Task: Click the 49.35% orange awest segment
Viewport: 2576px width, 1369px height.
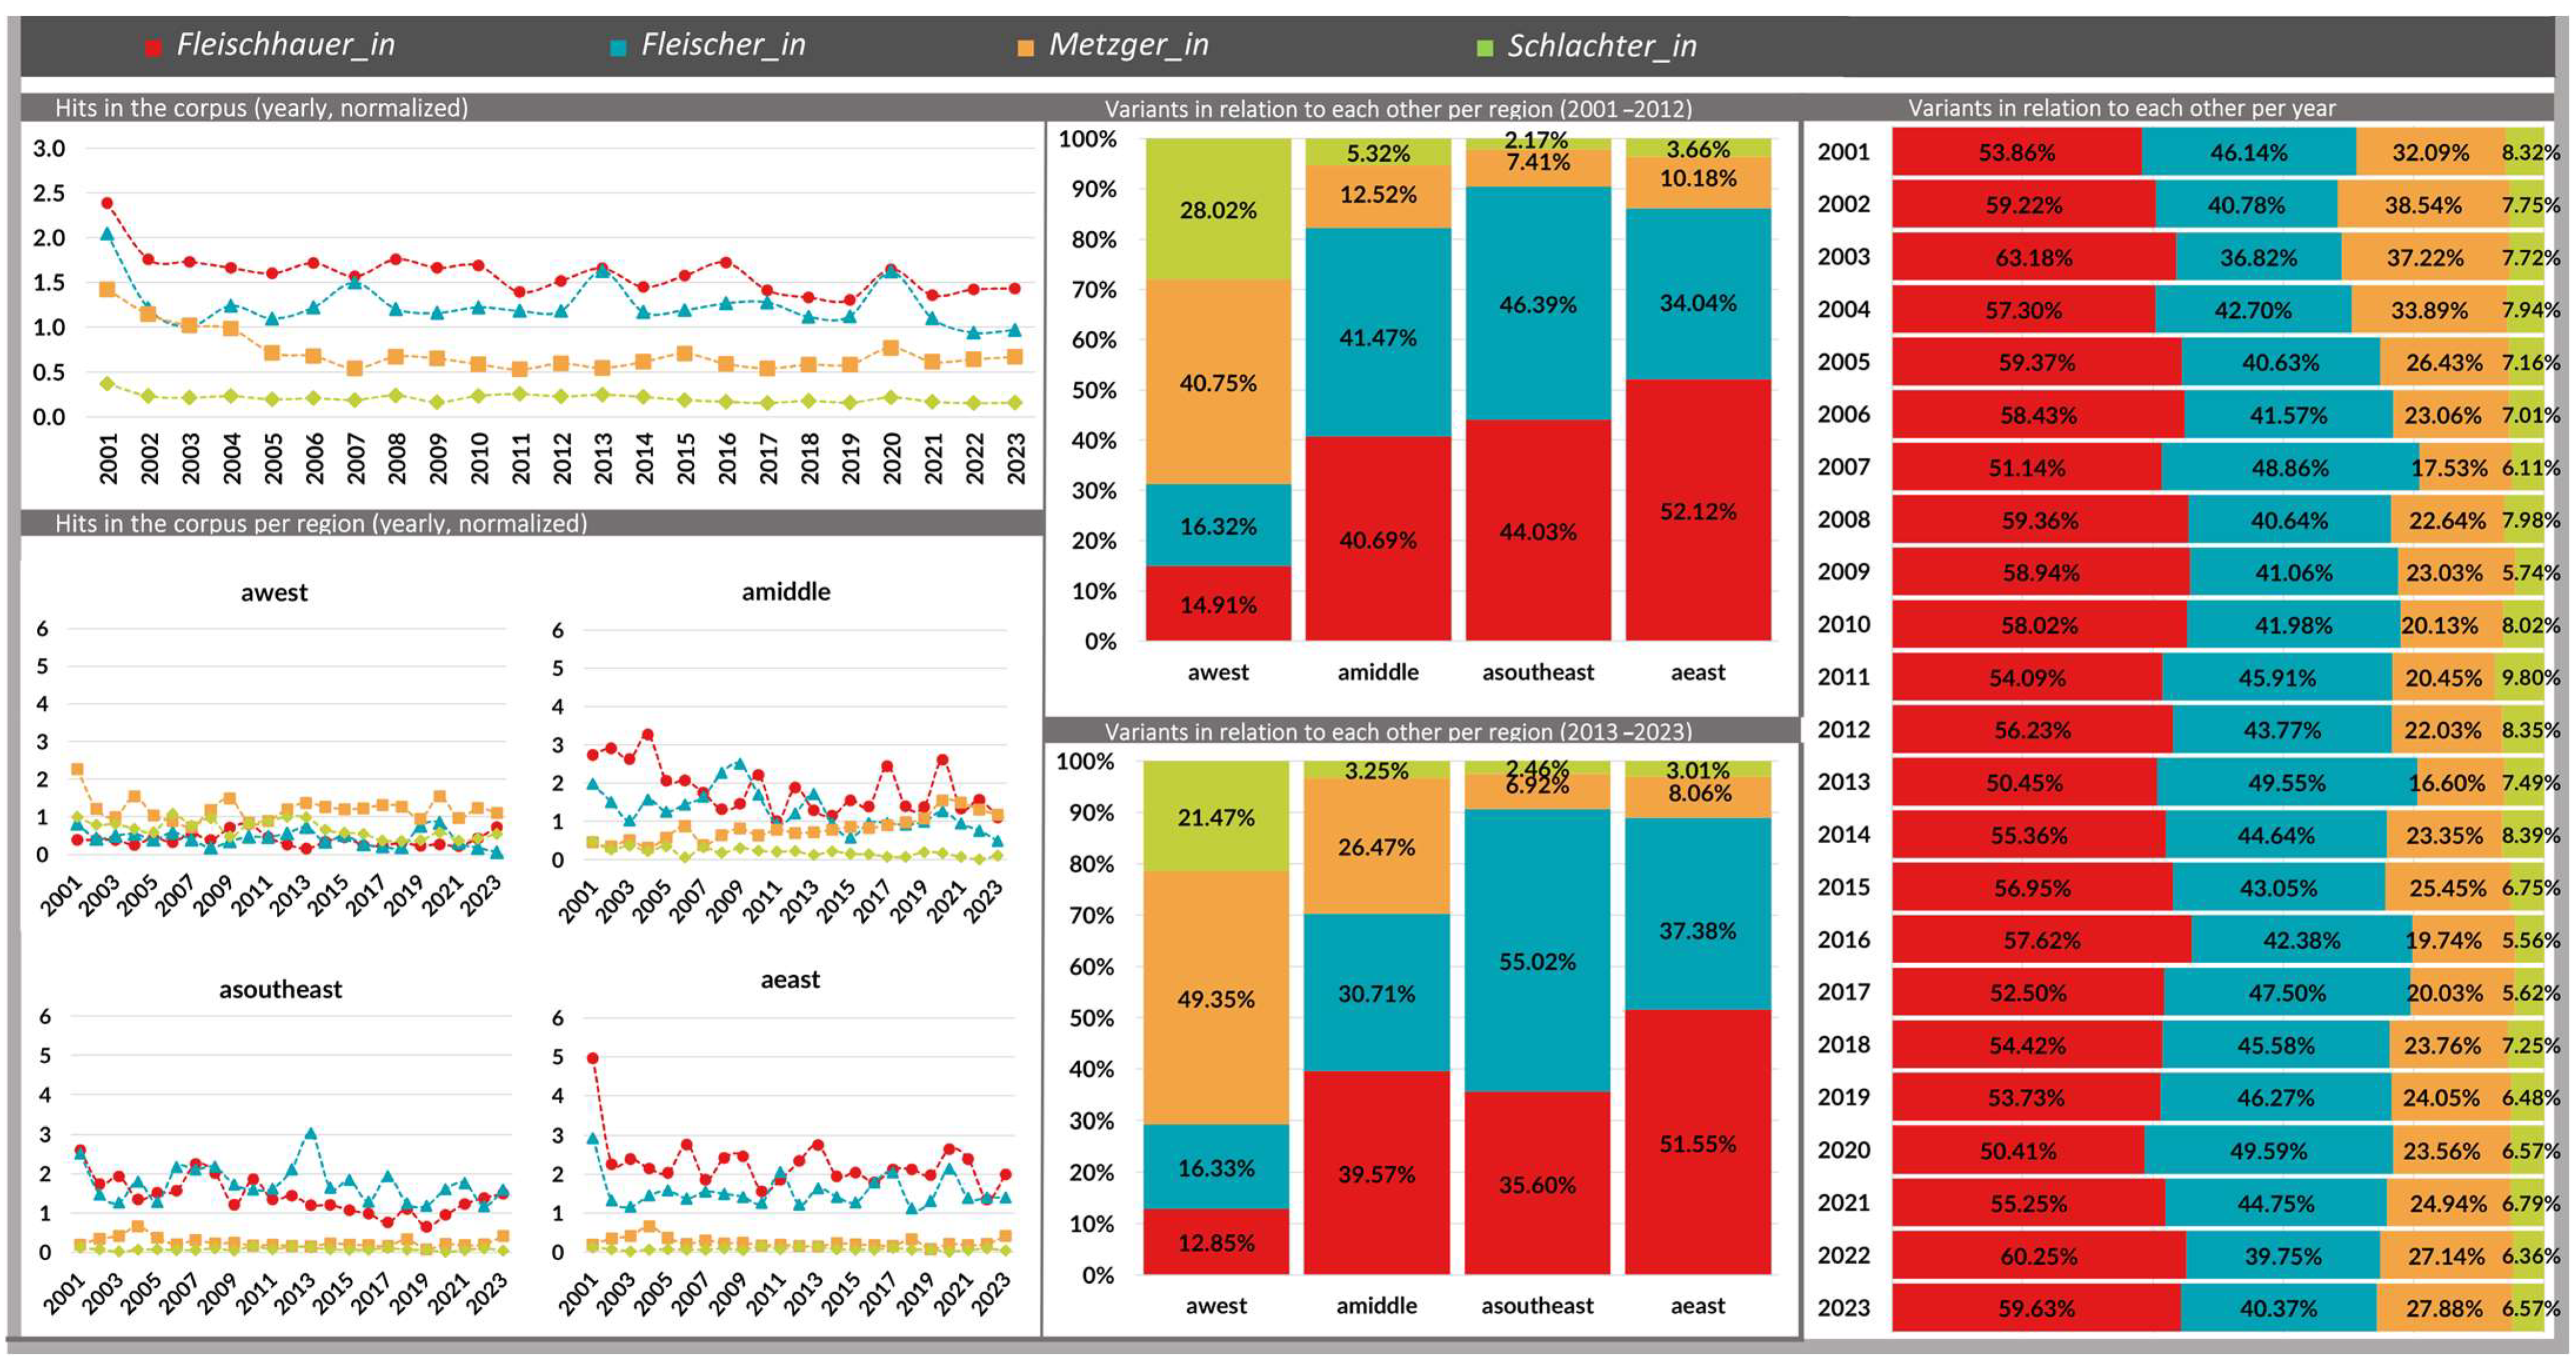Action: point(1216,998)
